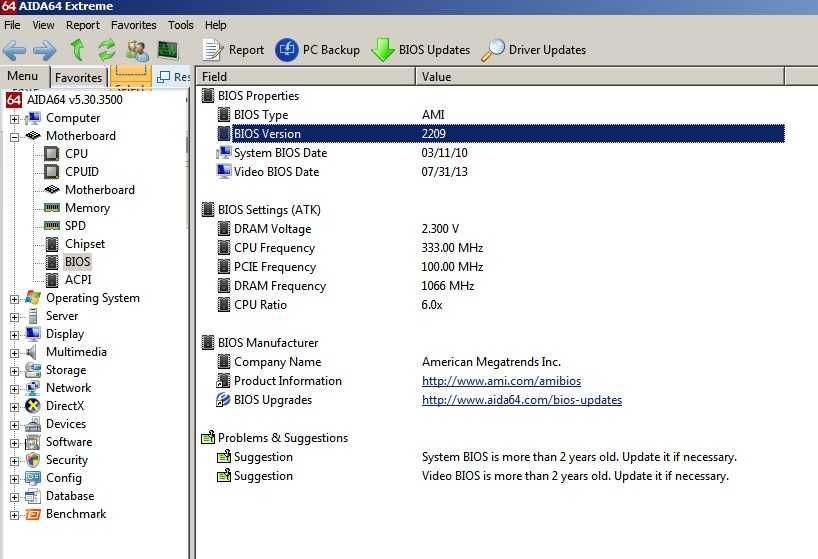The image size is (818, 559).
Task: Expand the Display tree node
Action: (x=15, y=335)
